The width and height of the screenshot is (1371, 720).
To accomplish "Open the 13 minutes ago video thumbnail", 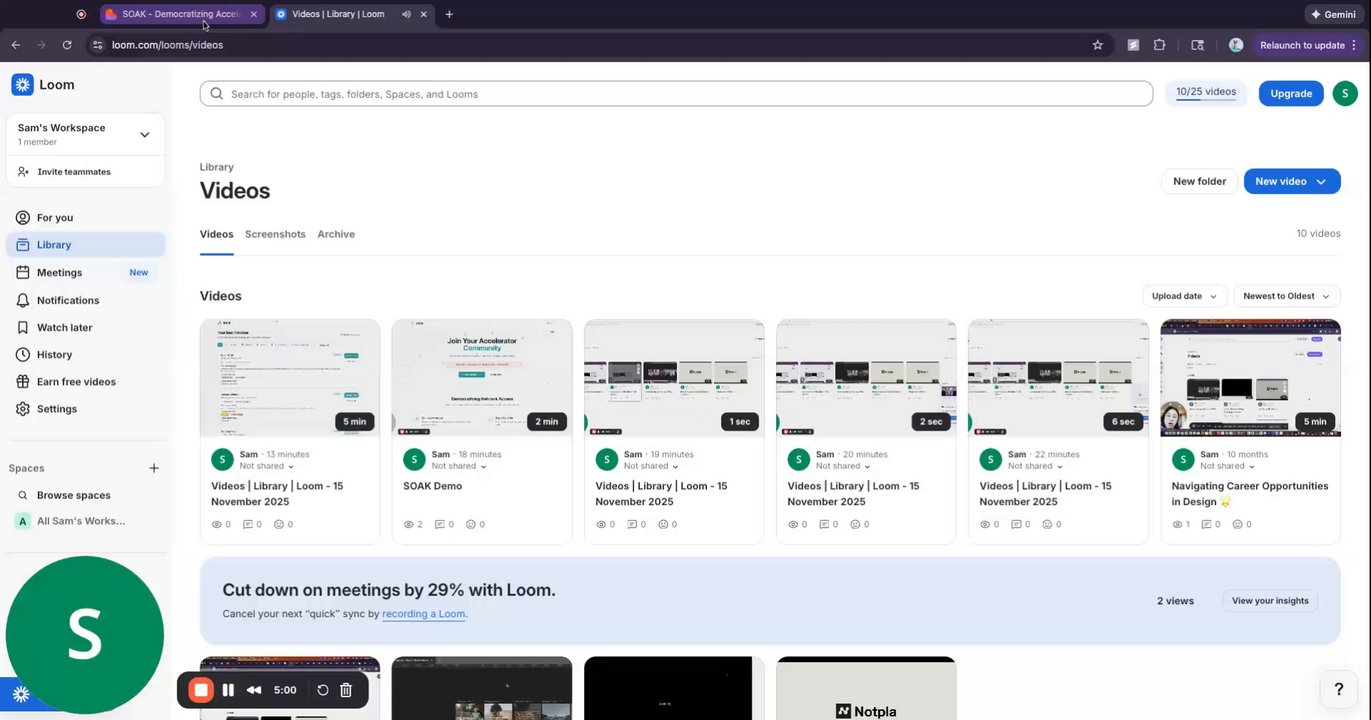I will [290, 378].
